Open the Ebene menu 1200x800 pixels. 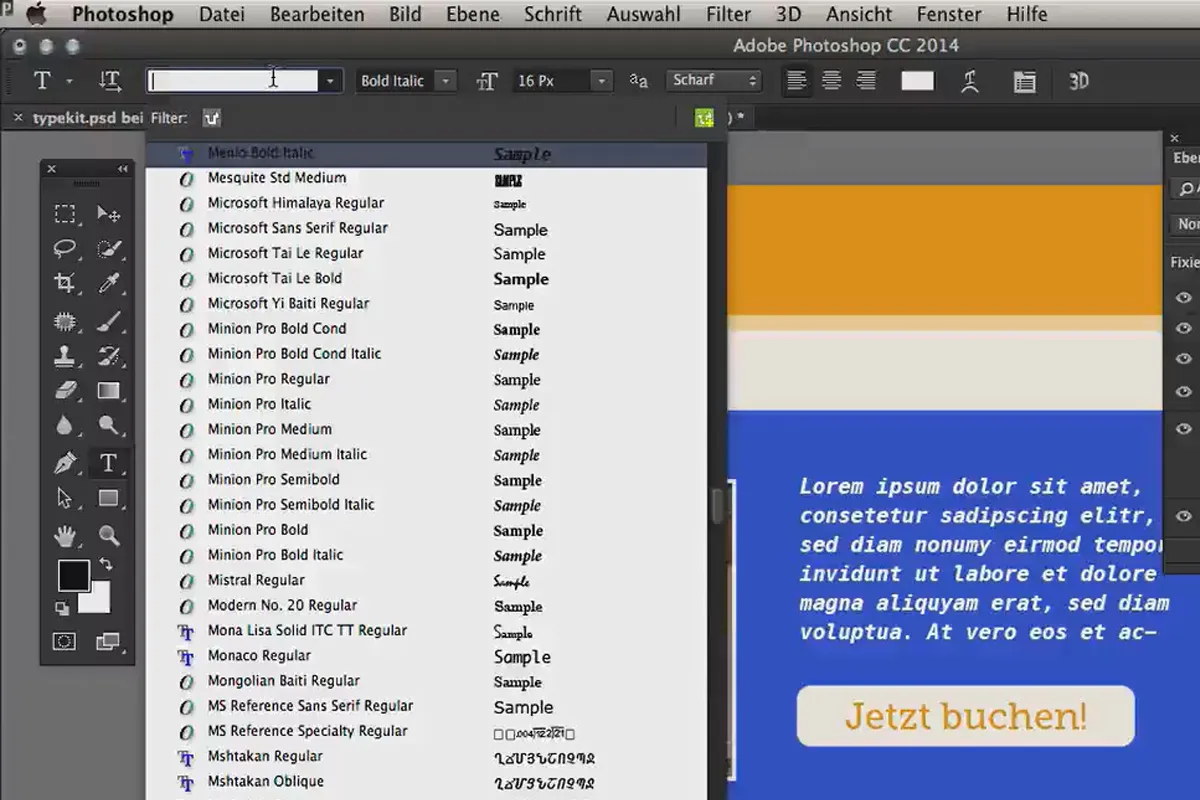coord(473,14)
